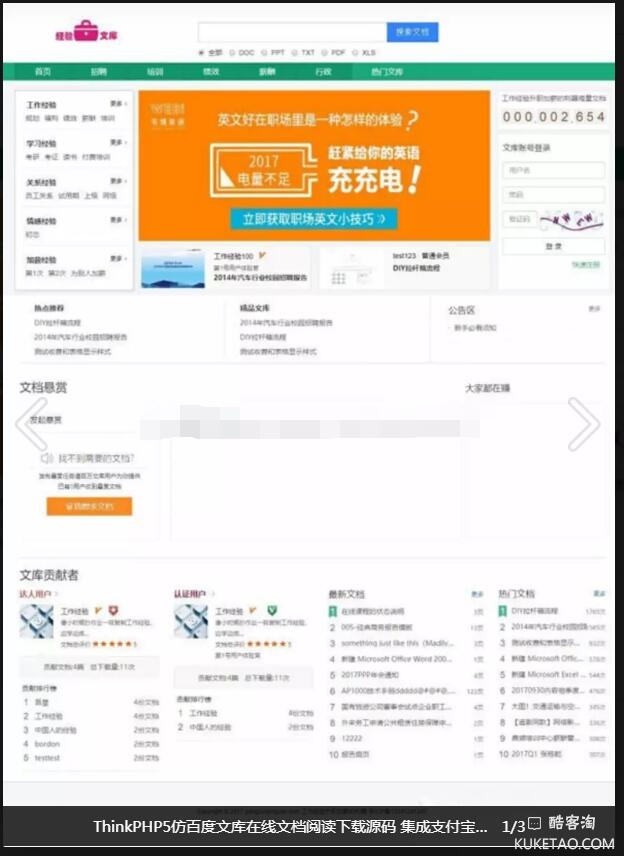This screenshot has height=856, width=624.
Task: Click the green rank-1 marker in 热门文档 list
Action: tap(502, 611)
